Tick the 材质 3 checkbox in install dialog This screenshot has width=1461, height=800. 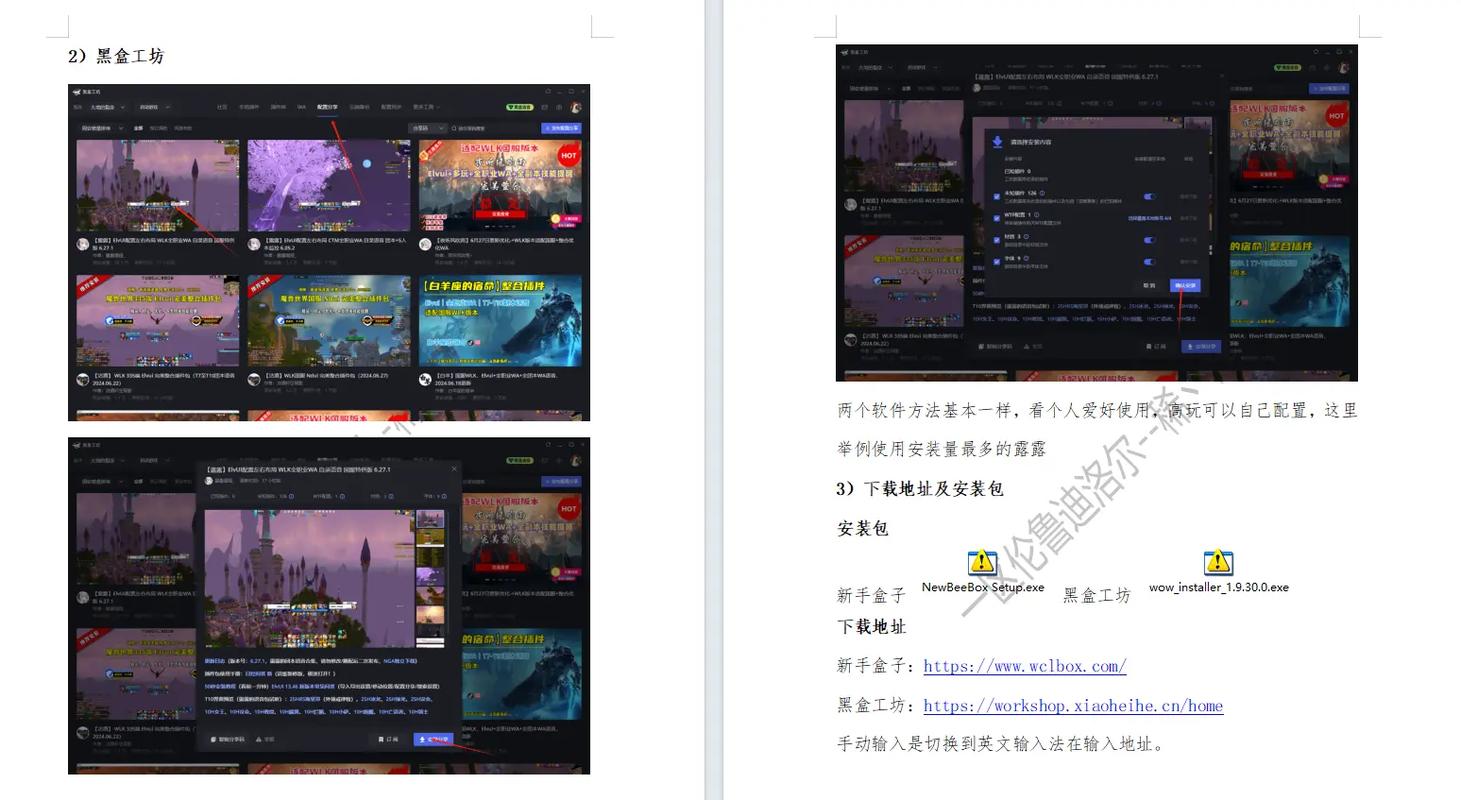tap(997, 240)
